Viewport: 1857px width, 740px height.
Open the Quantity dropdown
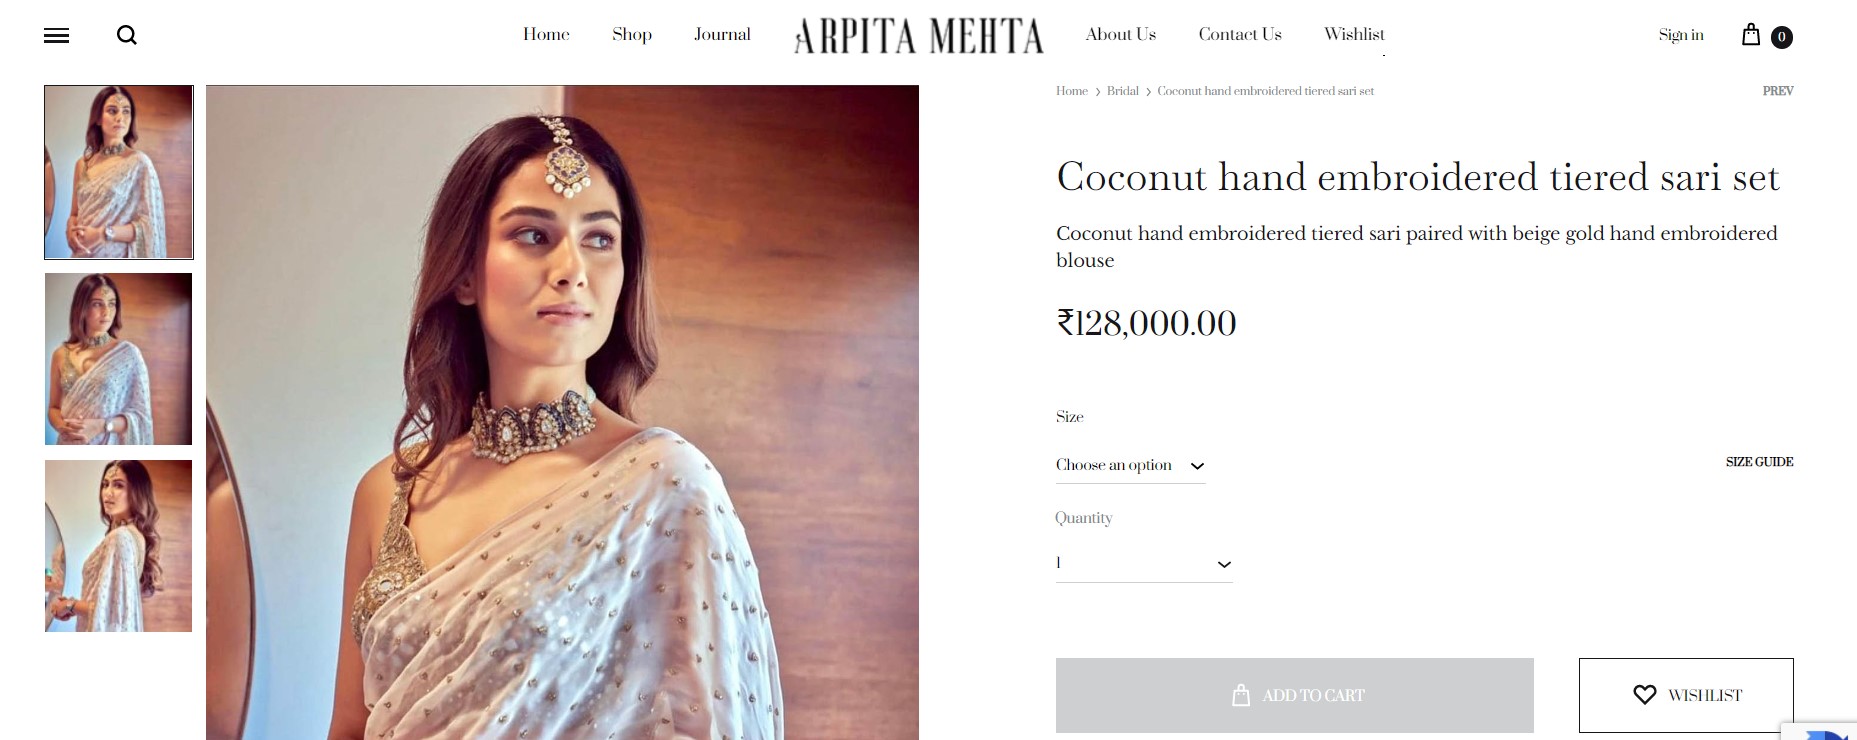[1143, 564]
